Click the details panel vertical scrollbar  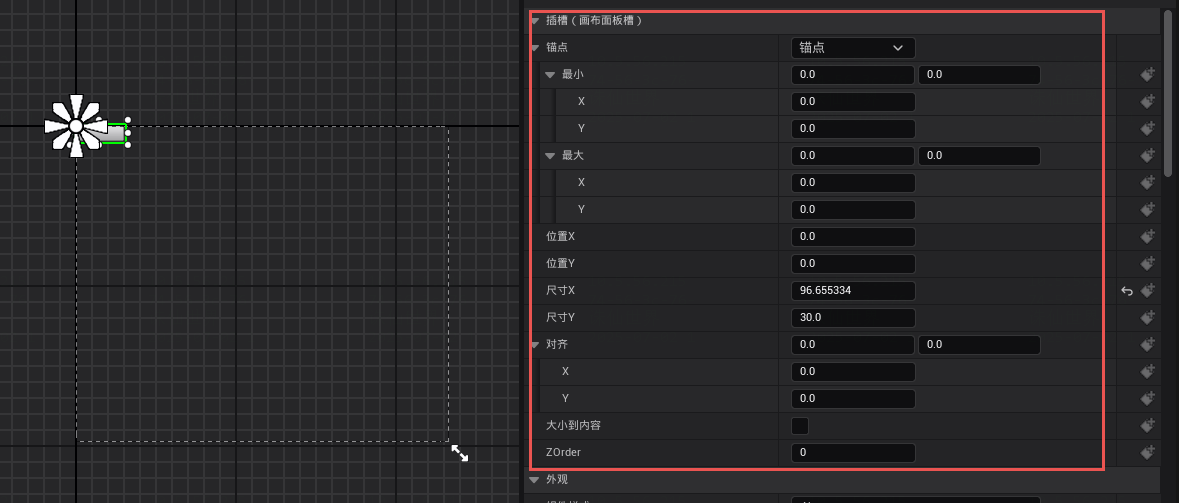click(1168, 94)
